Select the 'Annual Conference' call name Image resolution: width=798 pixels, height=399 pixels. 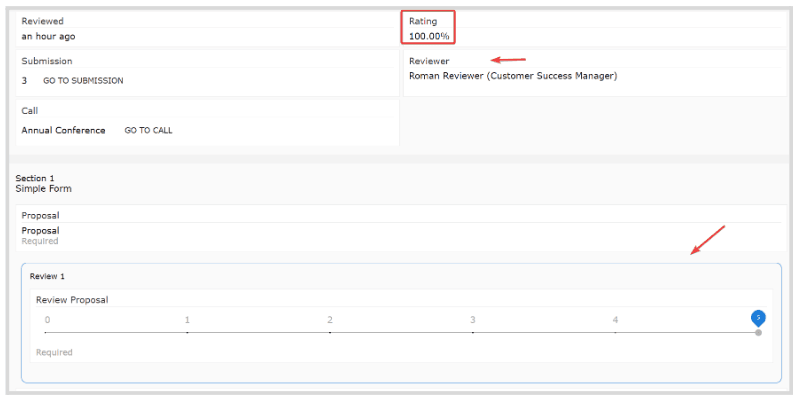63,130
